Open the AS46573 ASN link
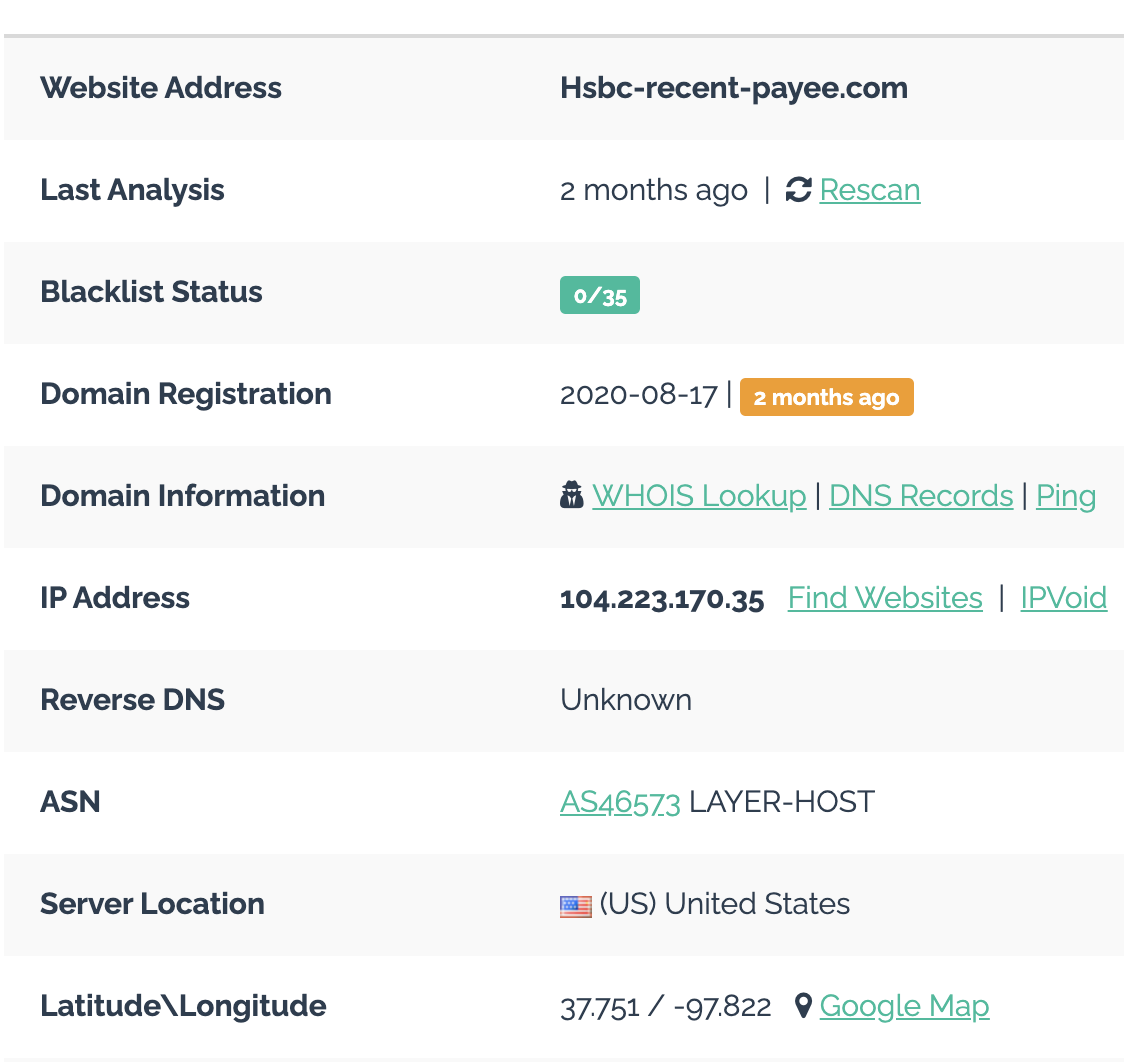Screen dimensions: 1124x1062 pos(620,802)
